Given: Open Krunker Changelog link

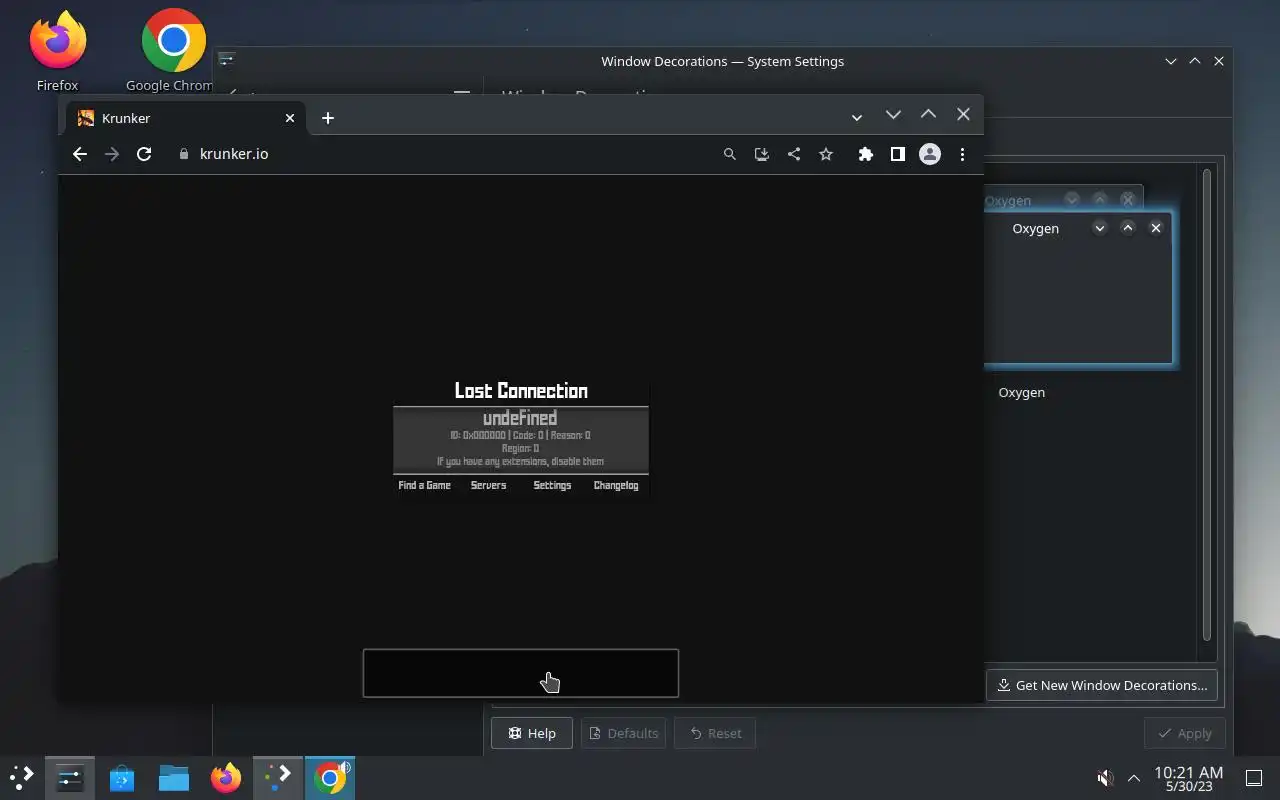Looking at the screenshot, I should [x=616, y=485].
